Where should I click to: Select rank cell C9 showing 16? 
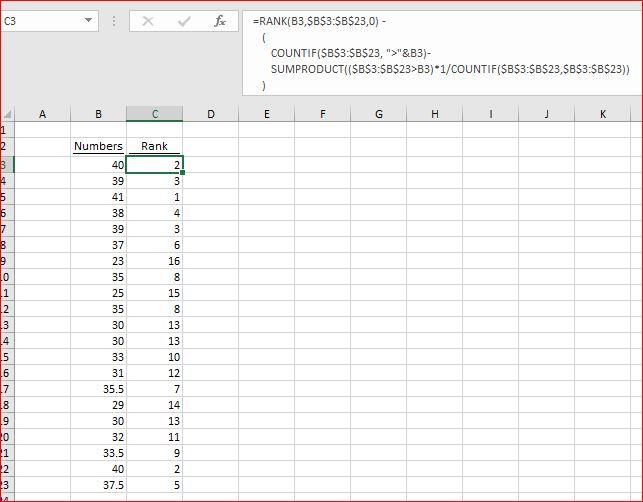[155, 261]
